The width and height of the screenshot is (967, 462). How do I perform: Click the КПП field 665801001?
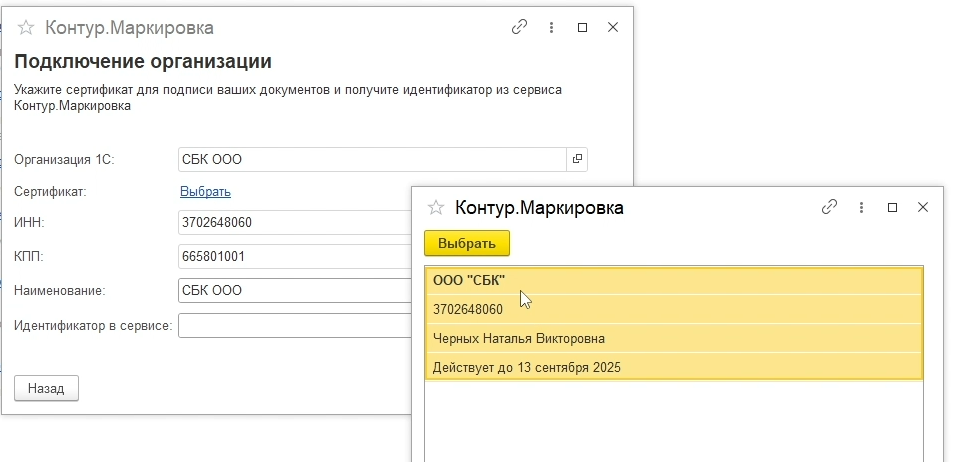click(x=295, y=257)
